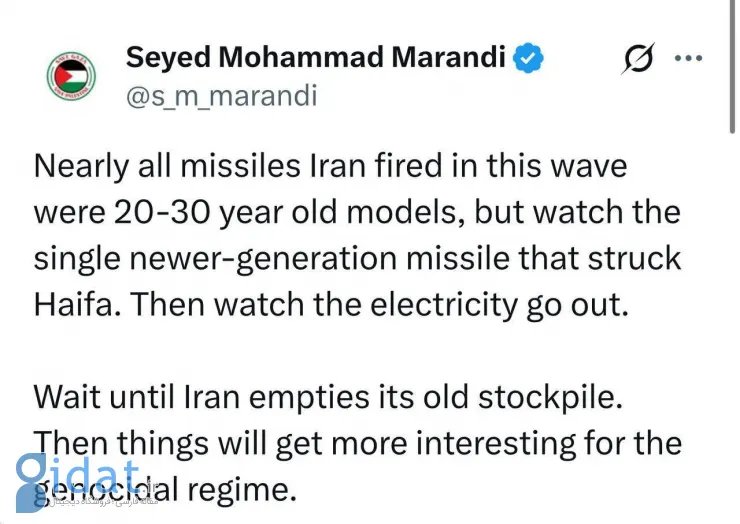Visit the @s_m_marandi handle link
Image resolution: width=740 pixels, height=524 pixels.
coord(221,95)
